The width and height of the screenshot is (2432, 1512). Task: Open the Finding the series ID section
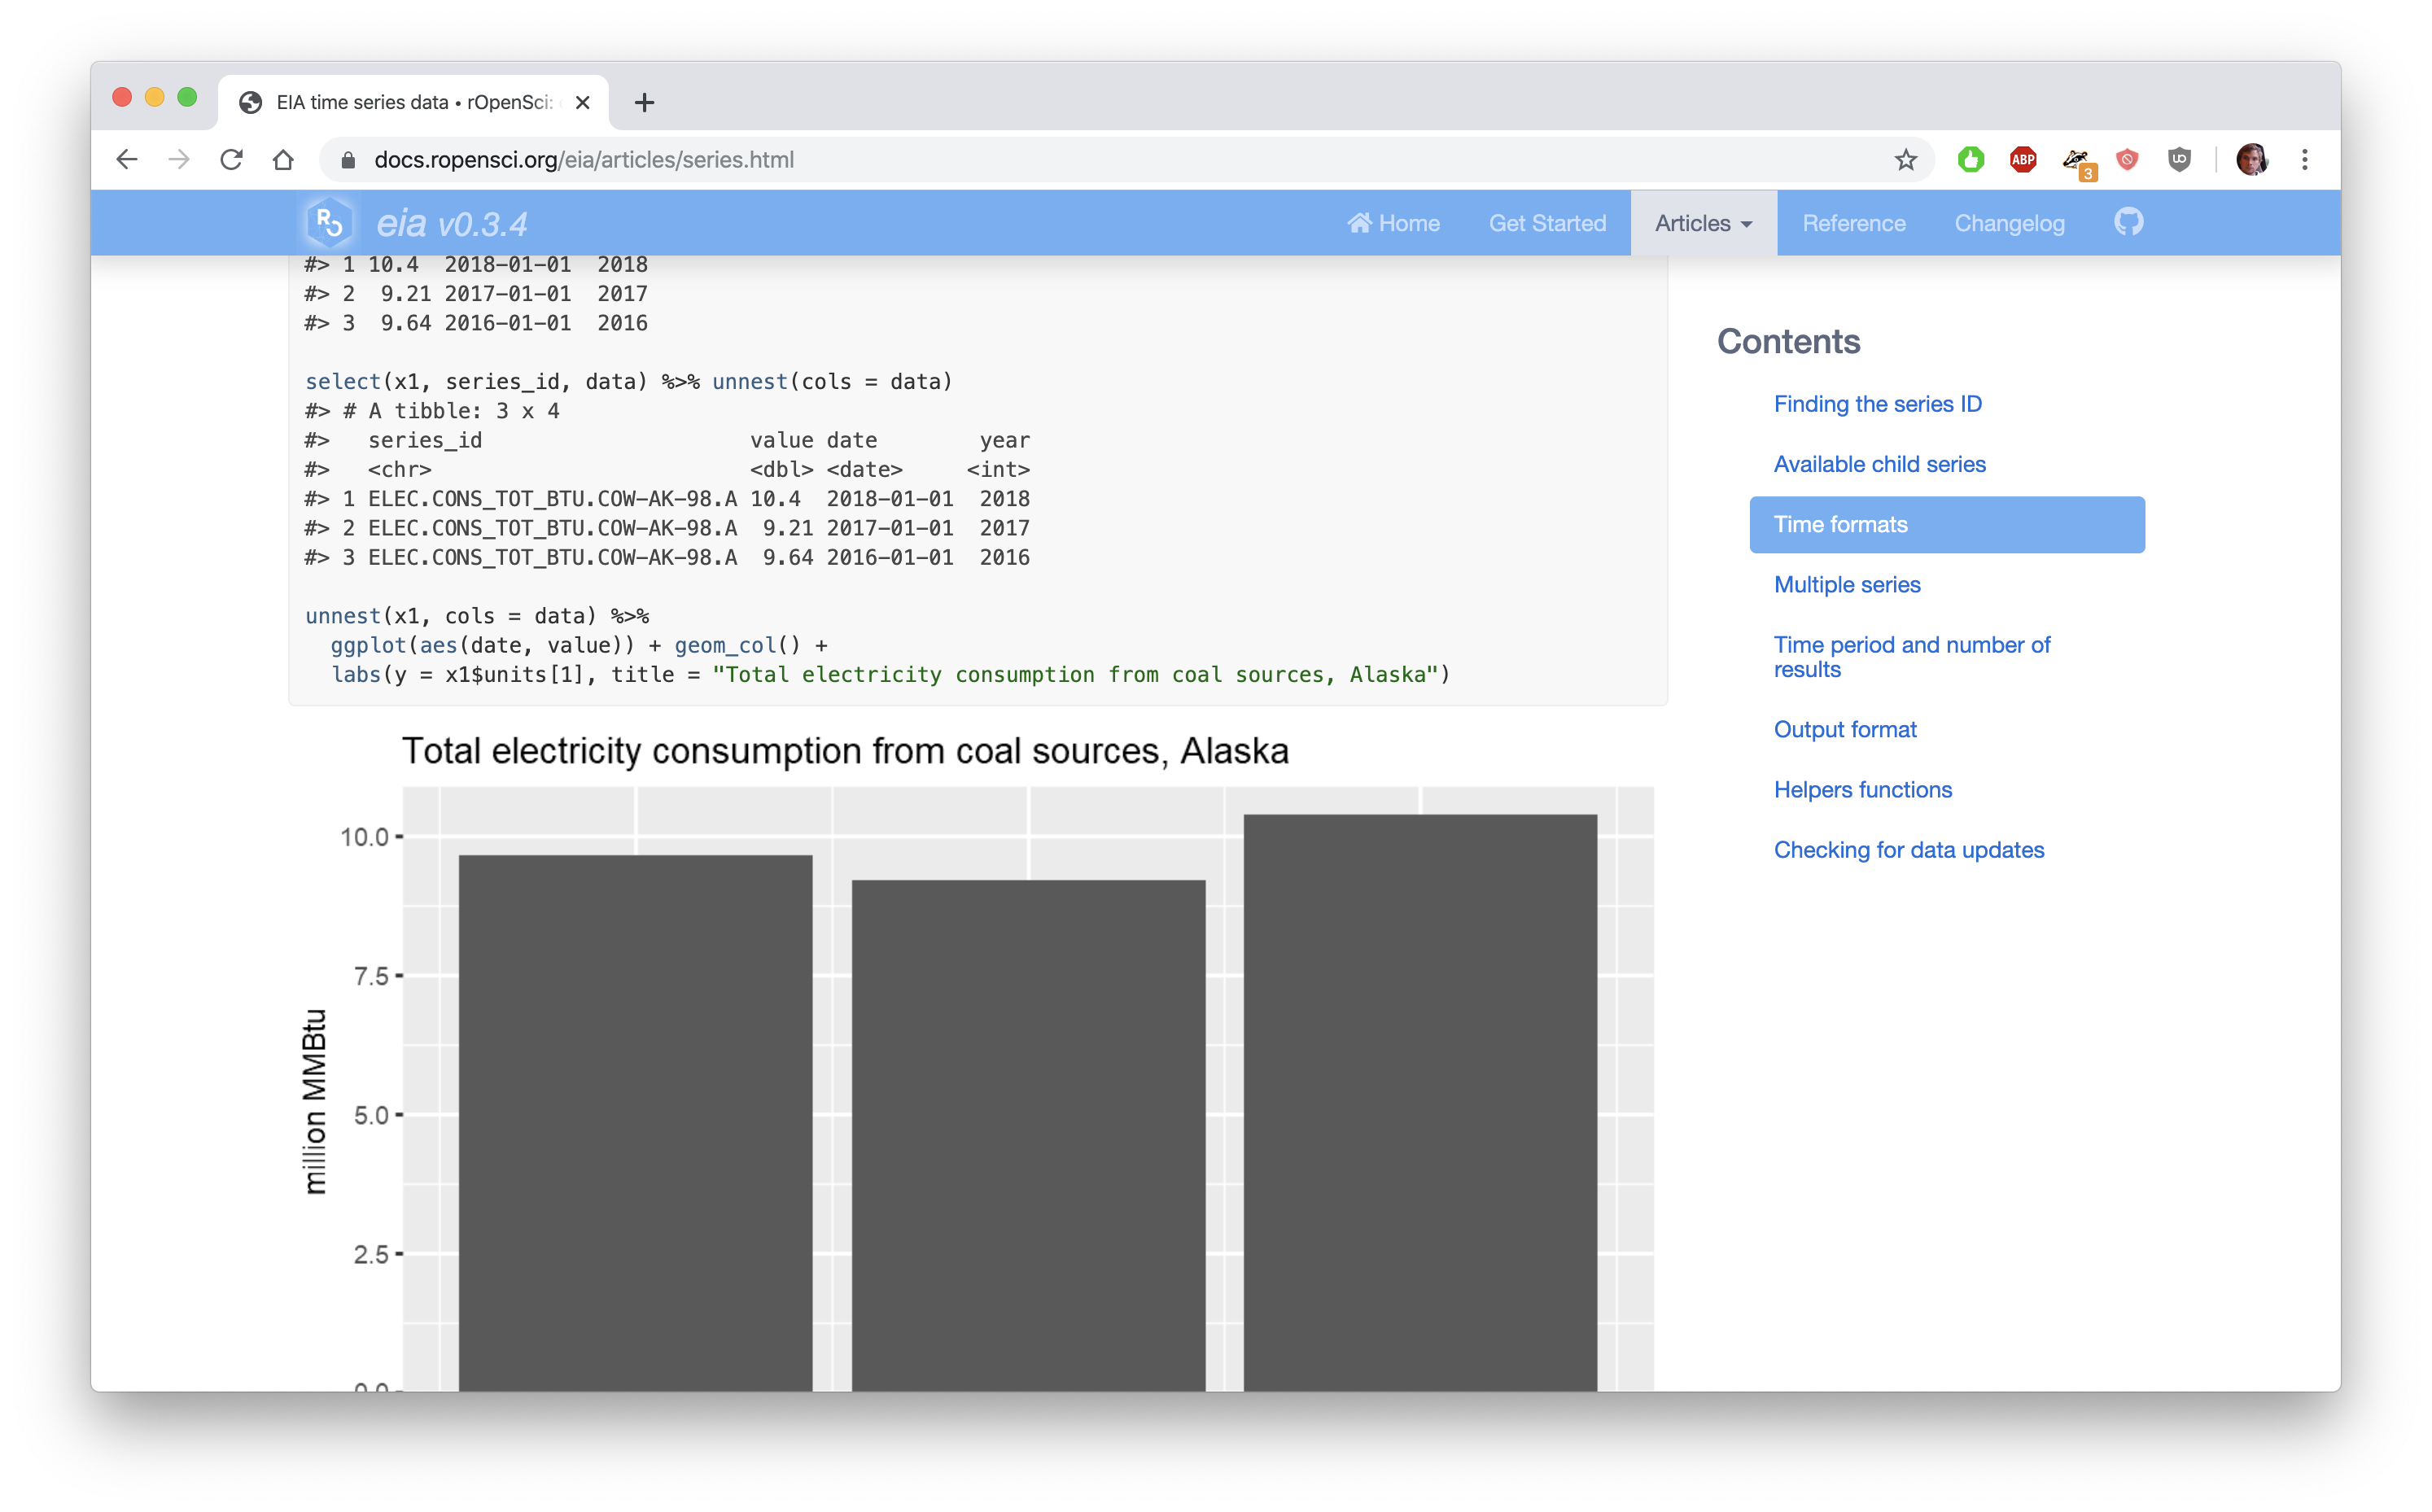tap(1878, 404)
